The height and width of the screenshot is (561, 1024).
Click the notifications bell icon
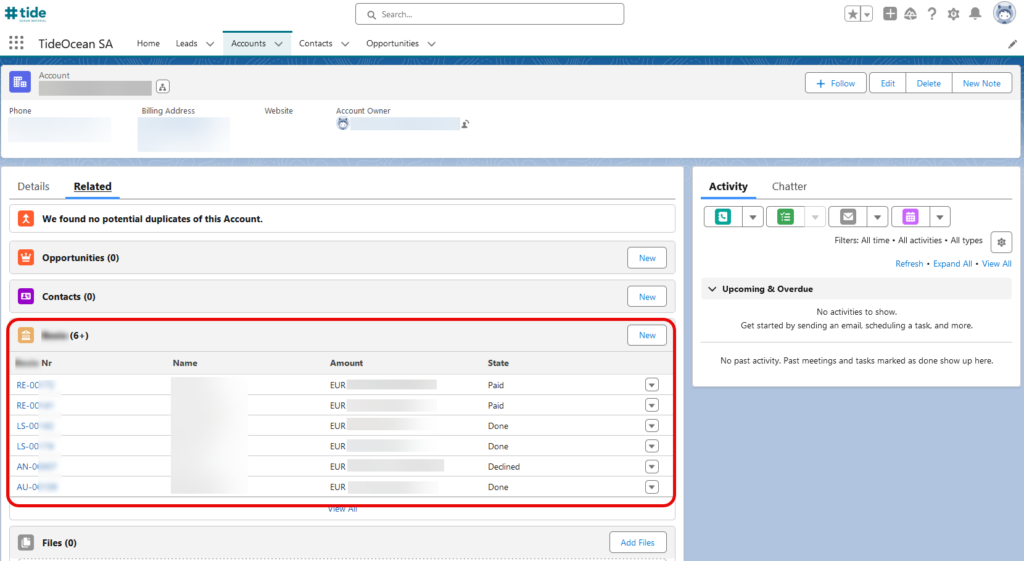(975, 14)
